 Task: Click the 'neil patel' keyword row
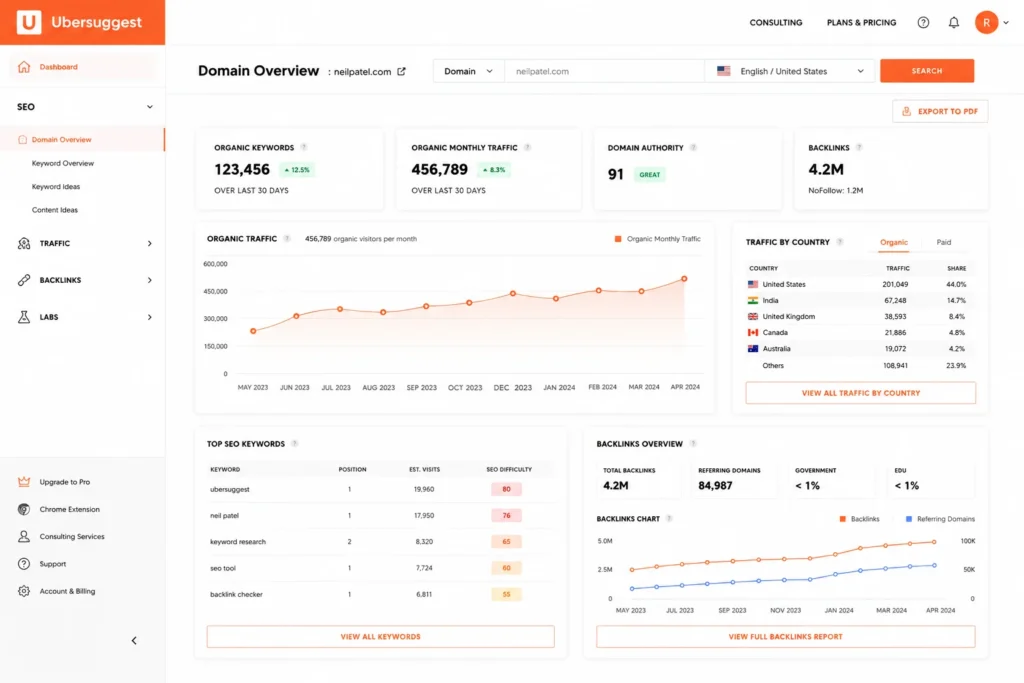point(380,516)
